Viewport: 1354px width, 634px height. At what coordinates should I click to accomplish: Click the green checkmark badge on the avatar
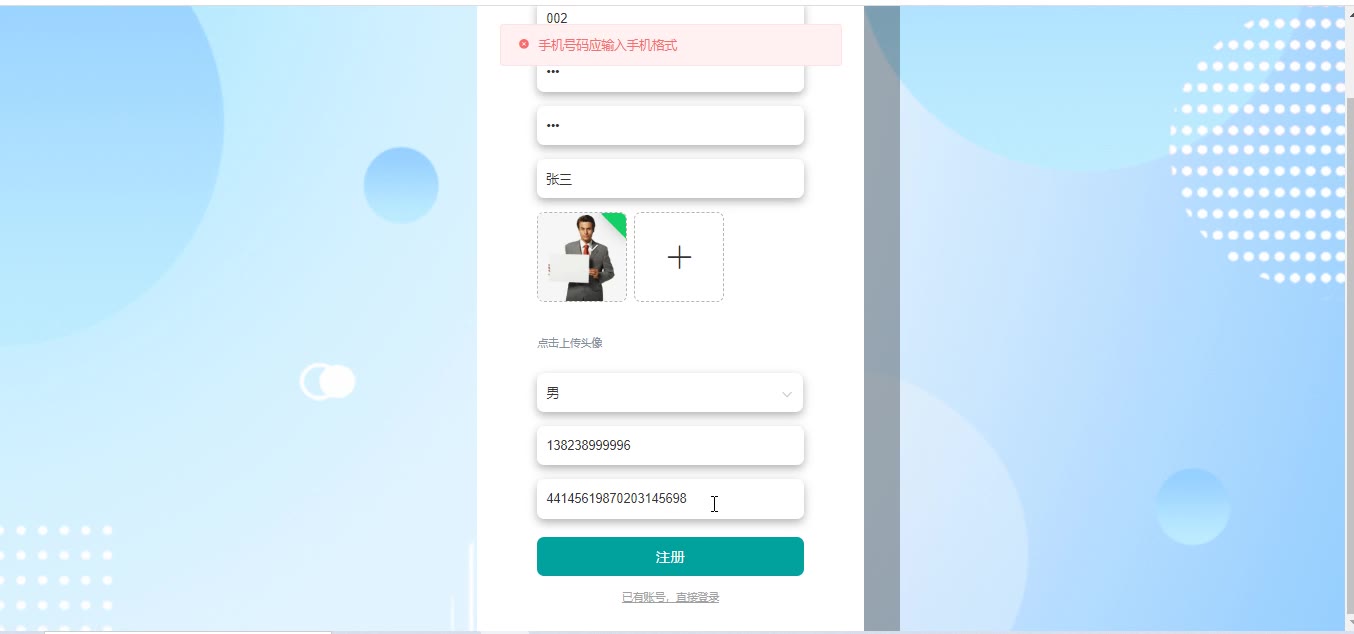pos(616,223)
